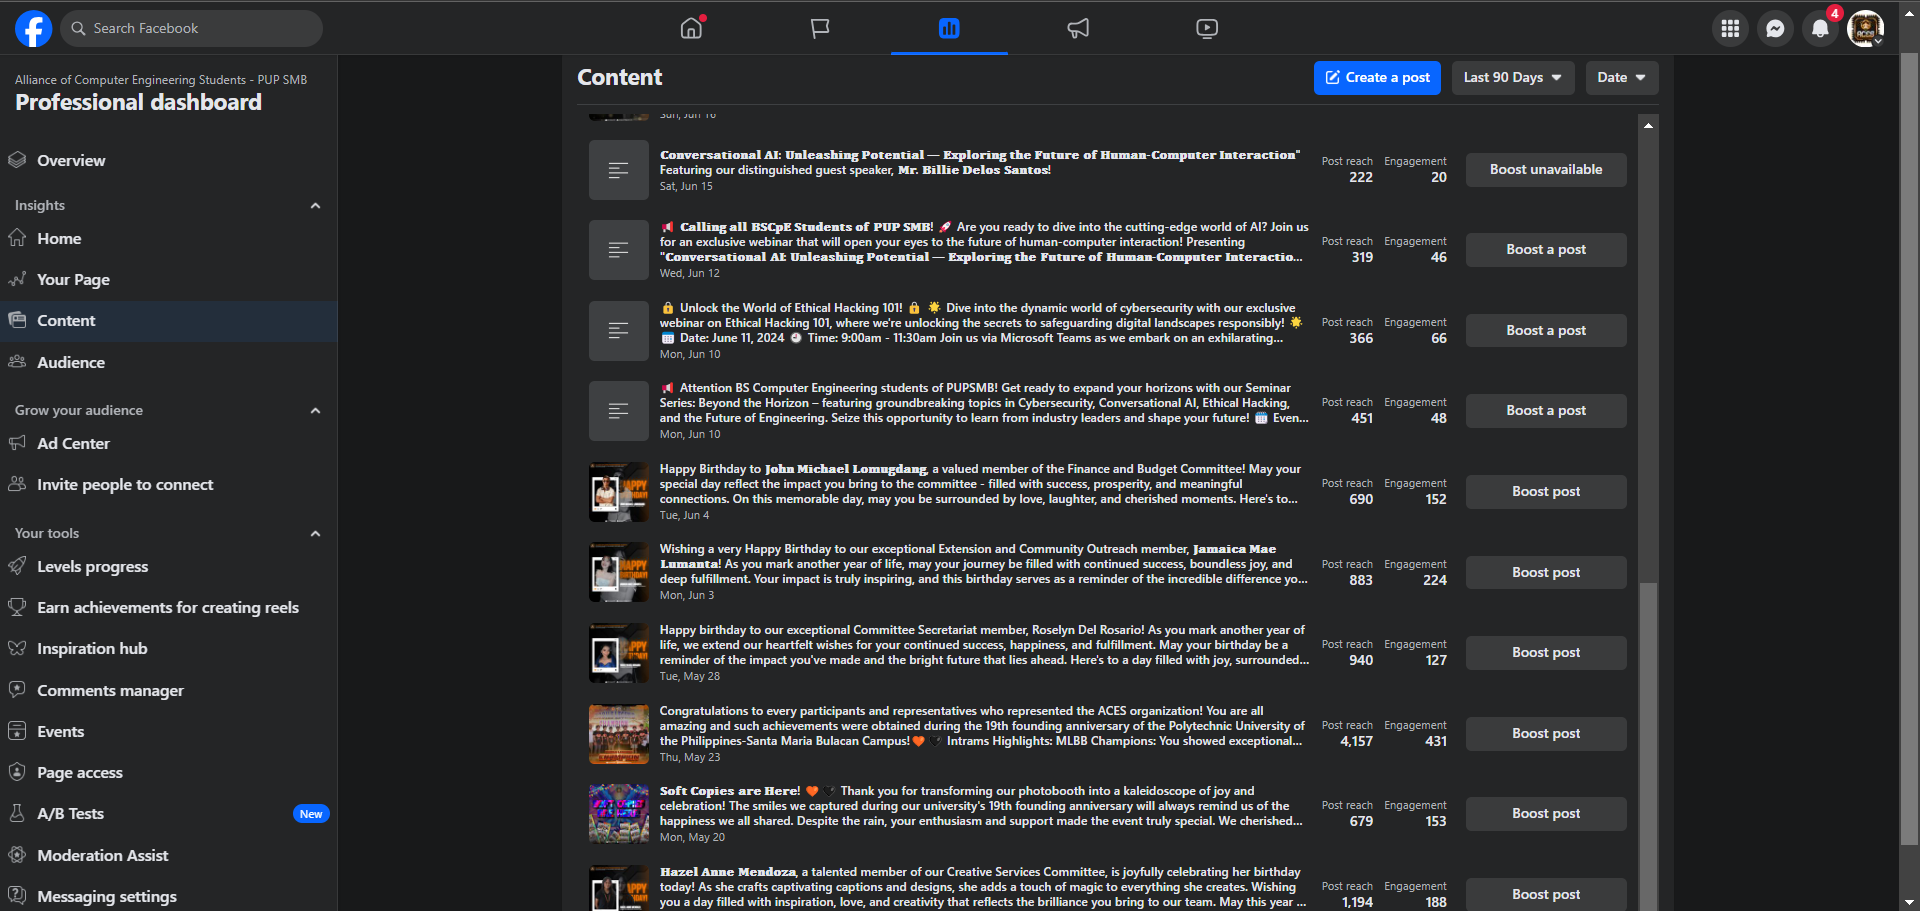Click the Ad Center megaphone sidebar icon
The height and width of the screenshot is (911, 1920).
(x=17, y=443)
